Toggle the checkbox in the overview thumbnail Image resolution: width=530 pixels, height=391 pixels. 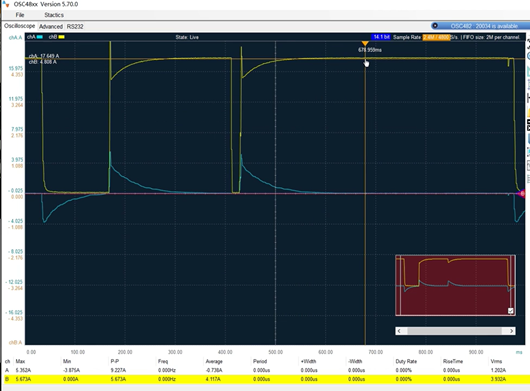(x=511, y=311)
